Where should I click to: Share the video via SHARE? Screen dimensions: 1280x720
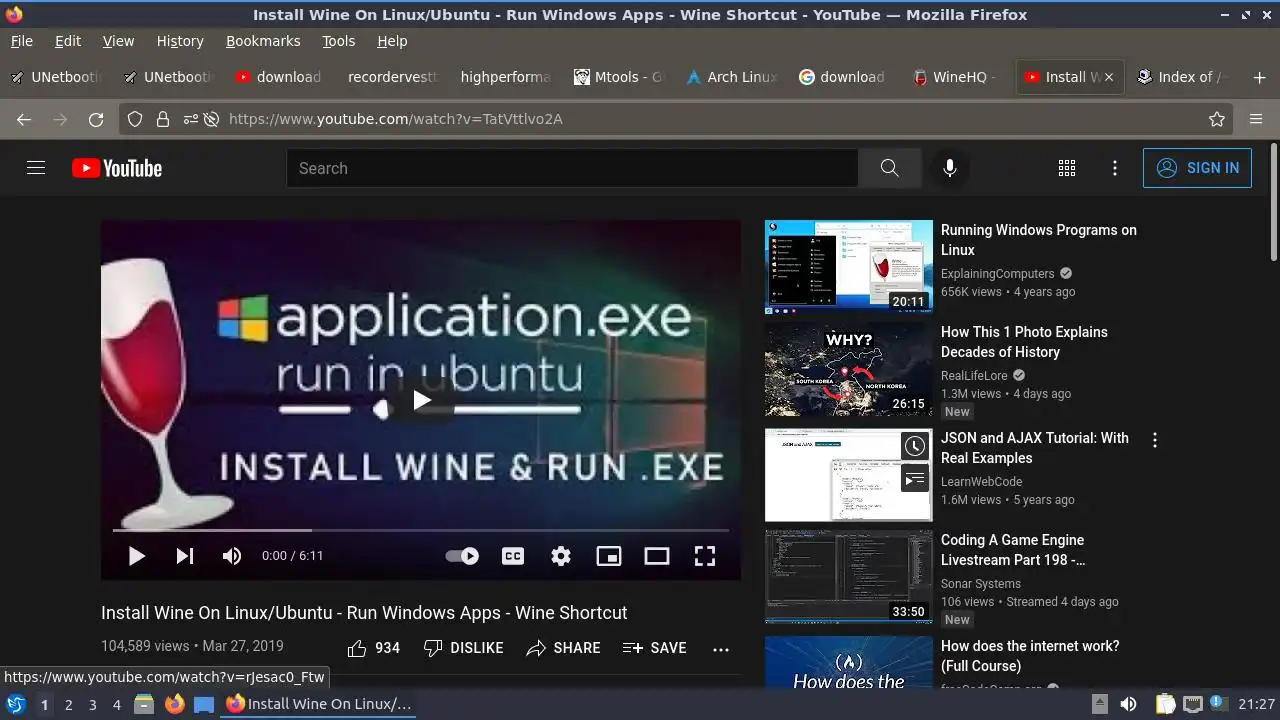(x=563, y=648)
